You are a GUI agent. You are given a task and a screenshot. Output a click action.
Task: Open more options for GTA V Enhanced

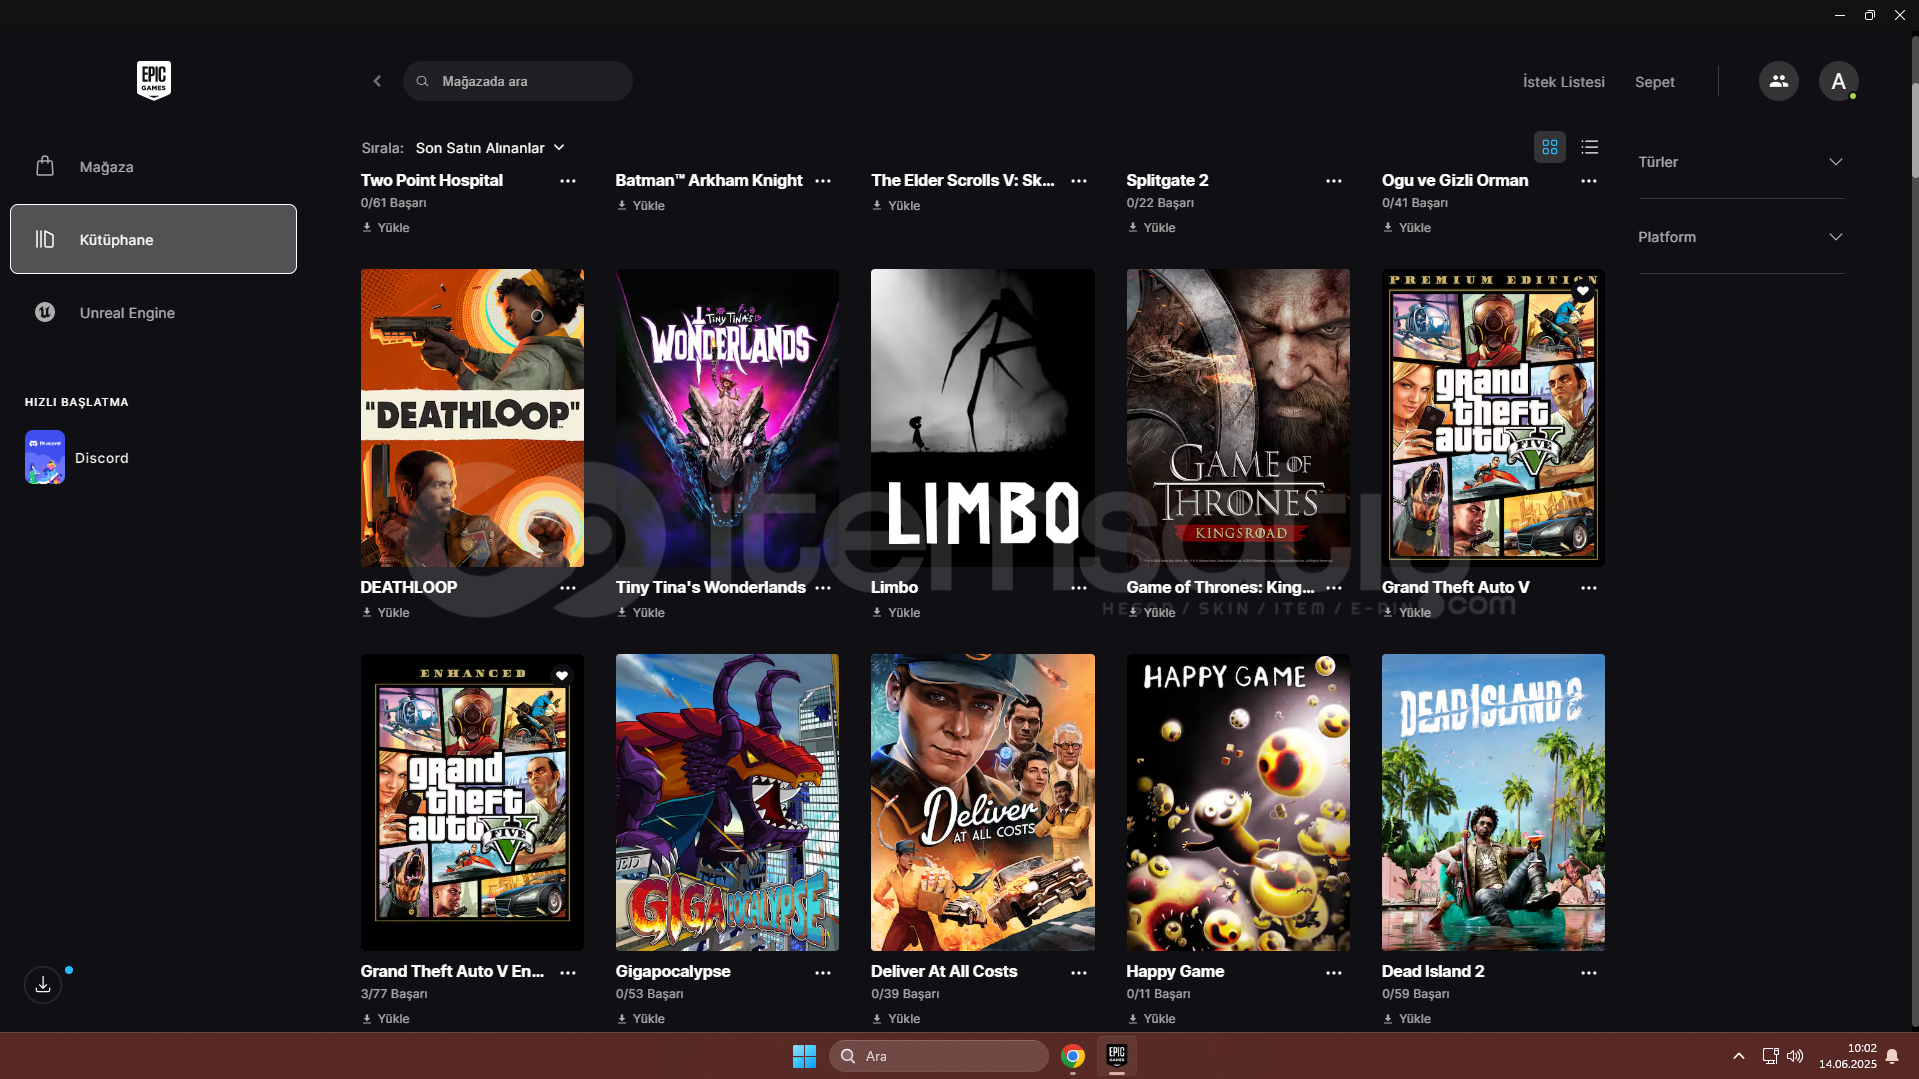coord(568,972)
